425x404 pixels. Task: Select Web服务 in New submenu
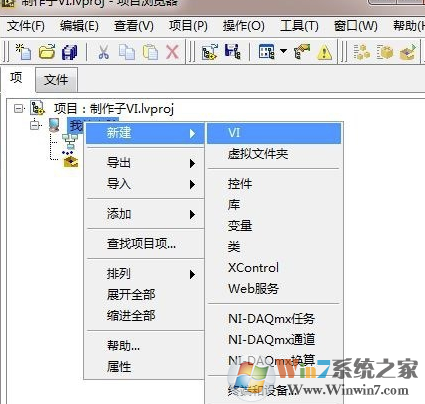pos(274,289)
